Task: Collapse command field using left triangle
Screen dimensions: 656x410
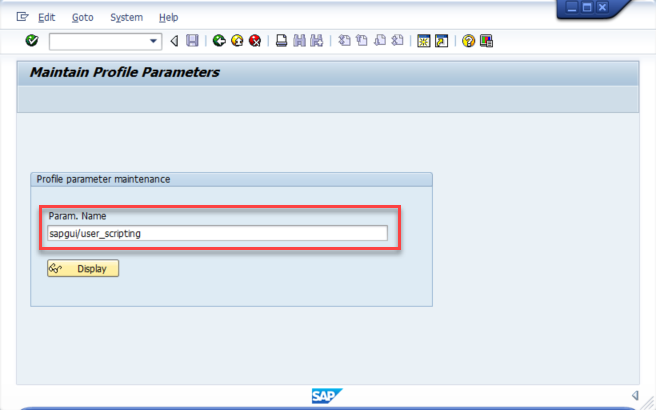Action: (174, 41)
